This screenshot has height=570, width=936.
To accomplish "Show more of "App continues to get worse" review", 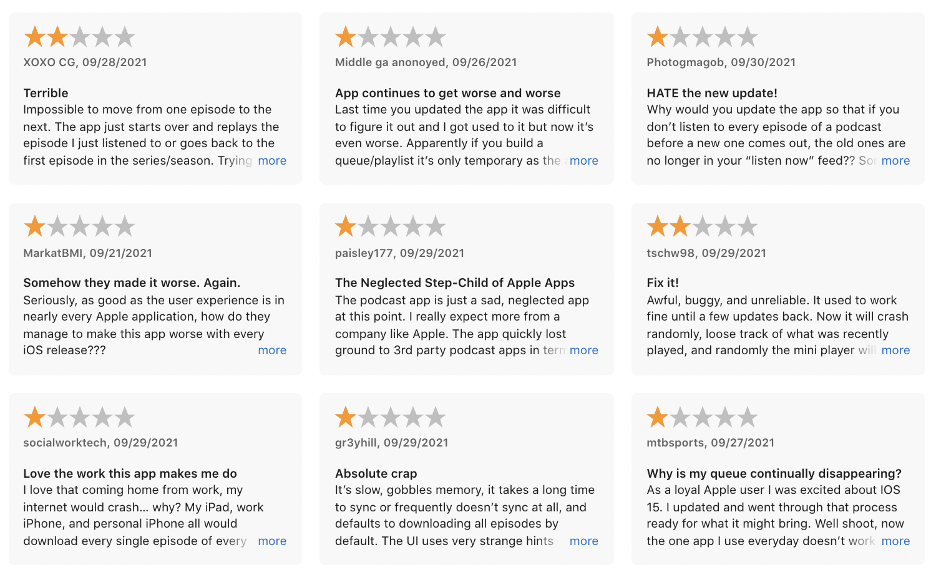I will coord(584,160).
